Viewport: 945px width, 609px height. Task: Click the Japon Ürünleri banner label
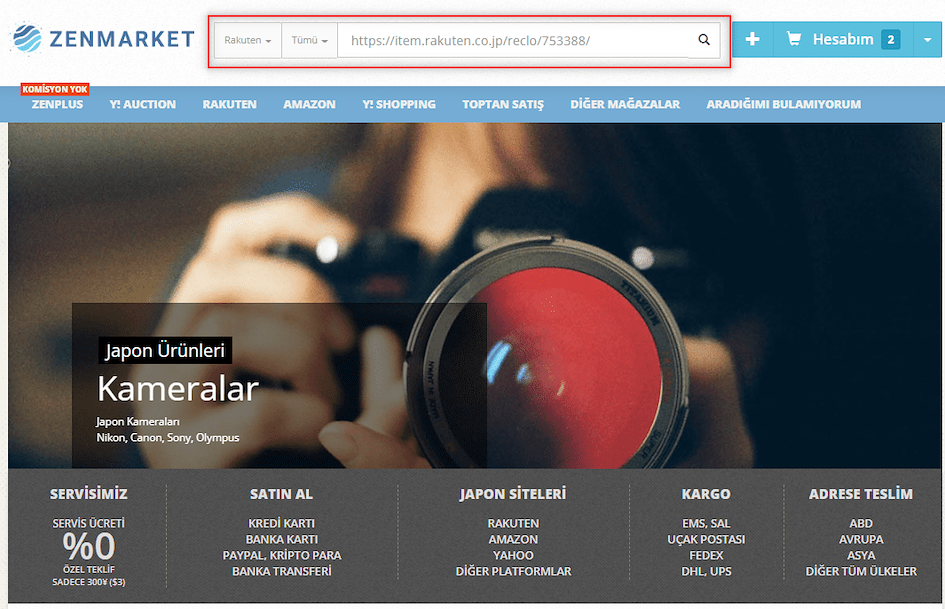click(x=165, y=350)
